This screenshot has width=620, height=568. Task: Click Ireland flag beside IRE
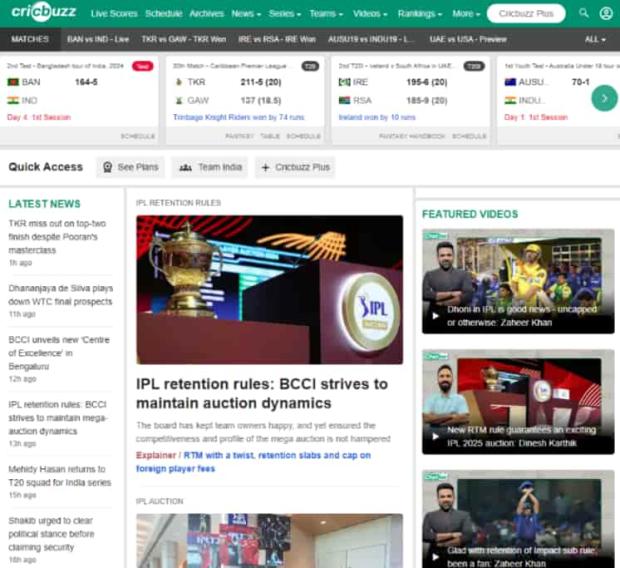coord(344,82)
